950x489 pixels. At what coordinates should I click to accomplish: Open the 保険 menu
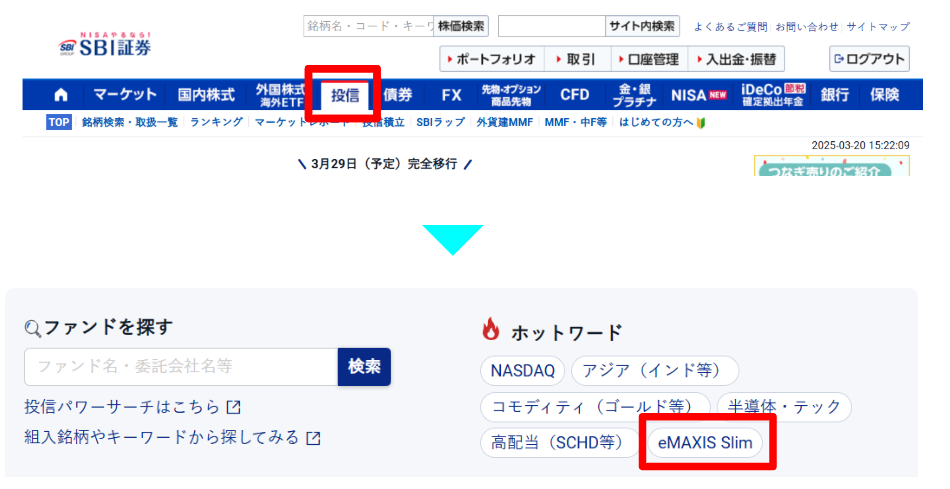[x=885, y=95]
